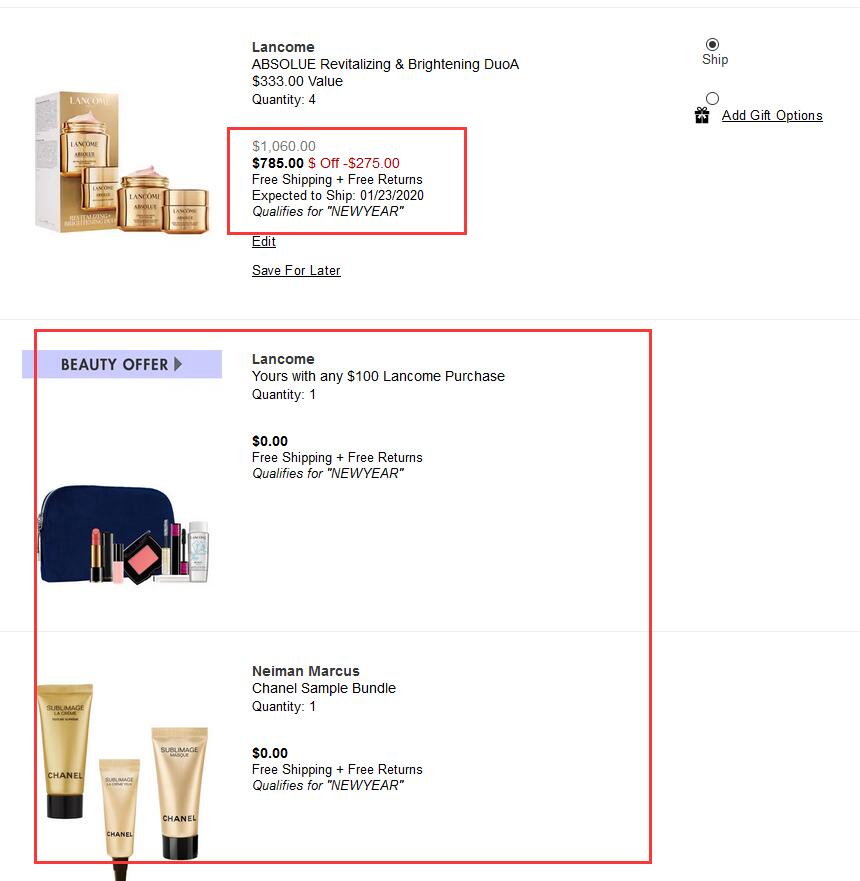Viewport: 860px width, 881px height.
Task: Open the BEAUTY OFFER banner
Action: pos(122,364)
